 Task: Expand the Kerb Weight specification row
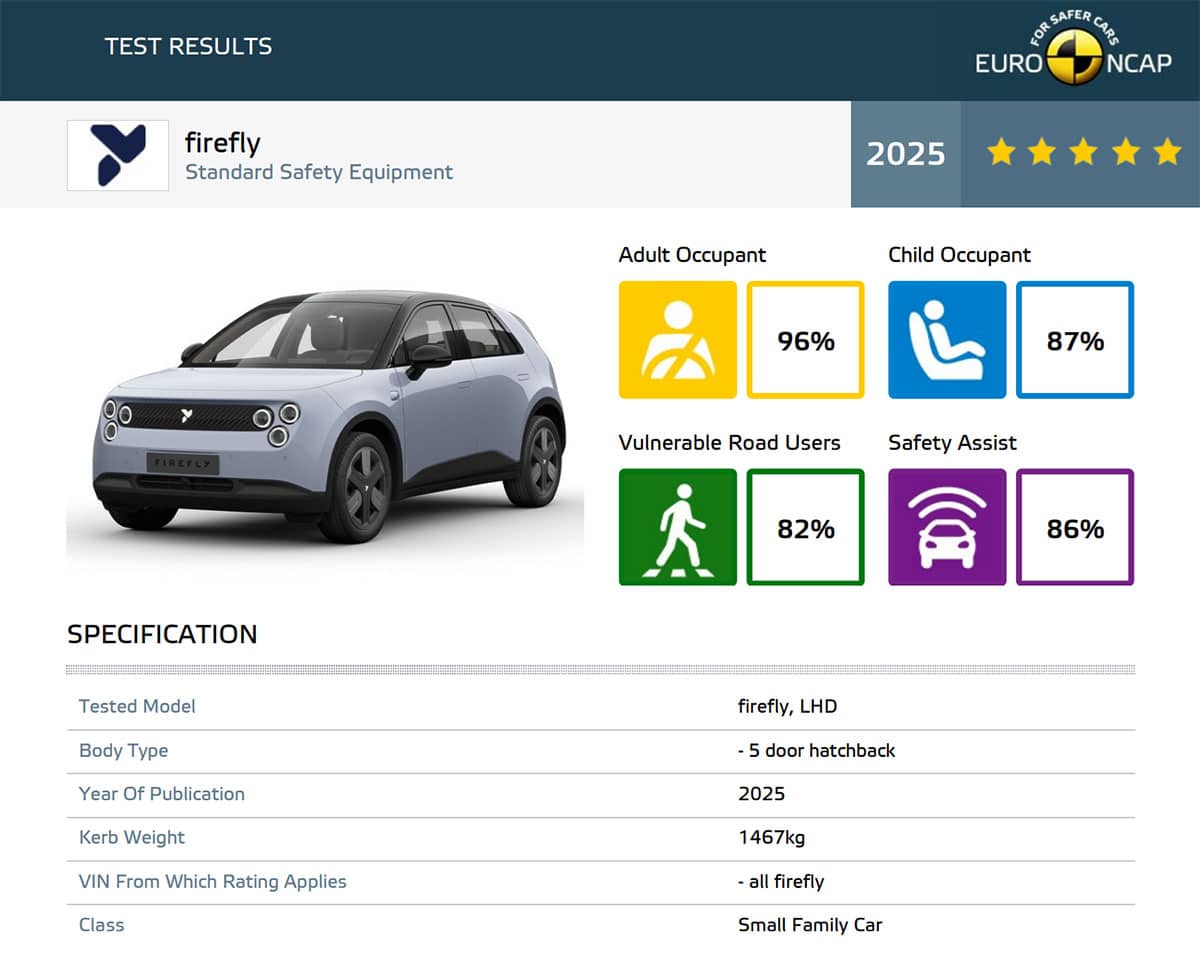pos(131,838)
